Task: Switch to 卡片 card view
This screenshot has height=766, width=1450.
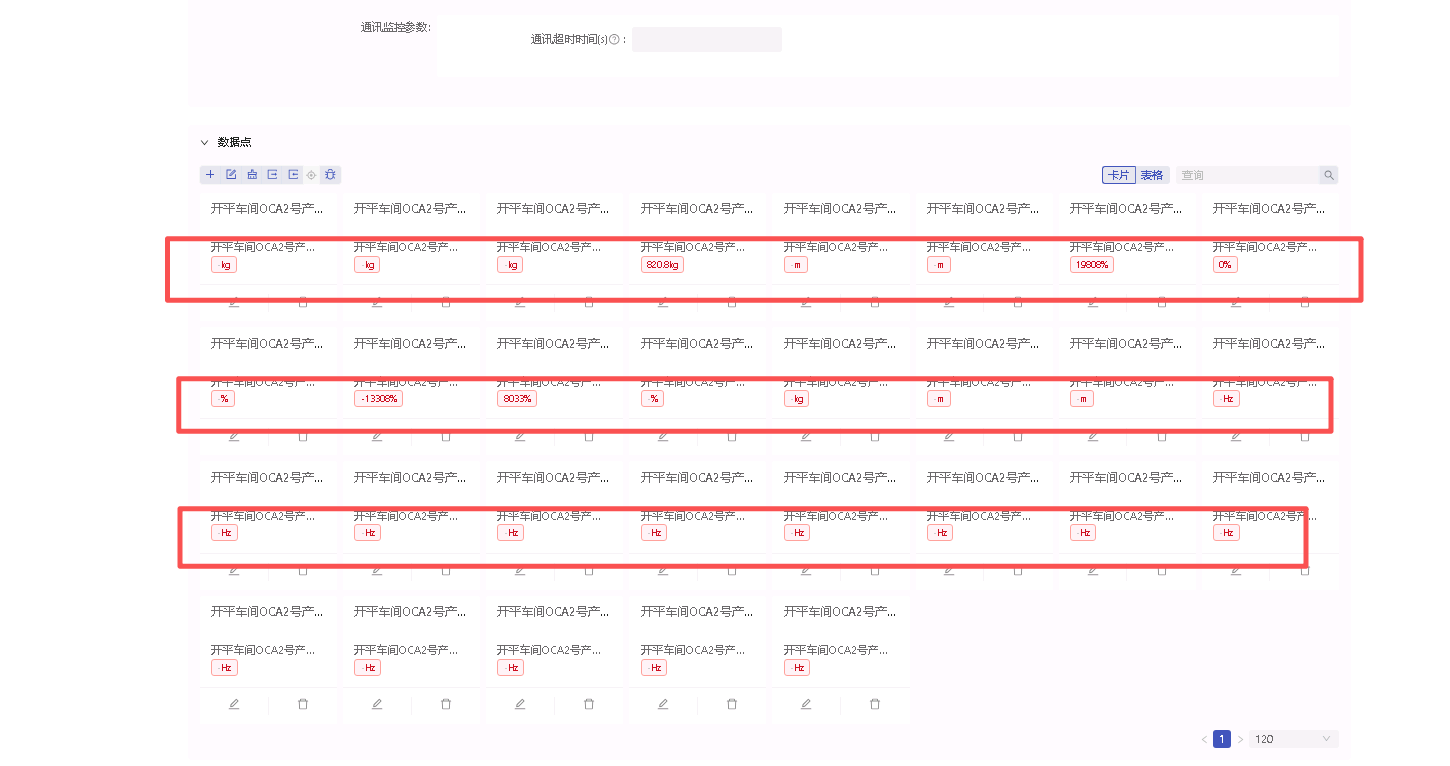Action: click(x=1119, y=175)
